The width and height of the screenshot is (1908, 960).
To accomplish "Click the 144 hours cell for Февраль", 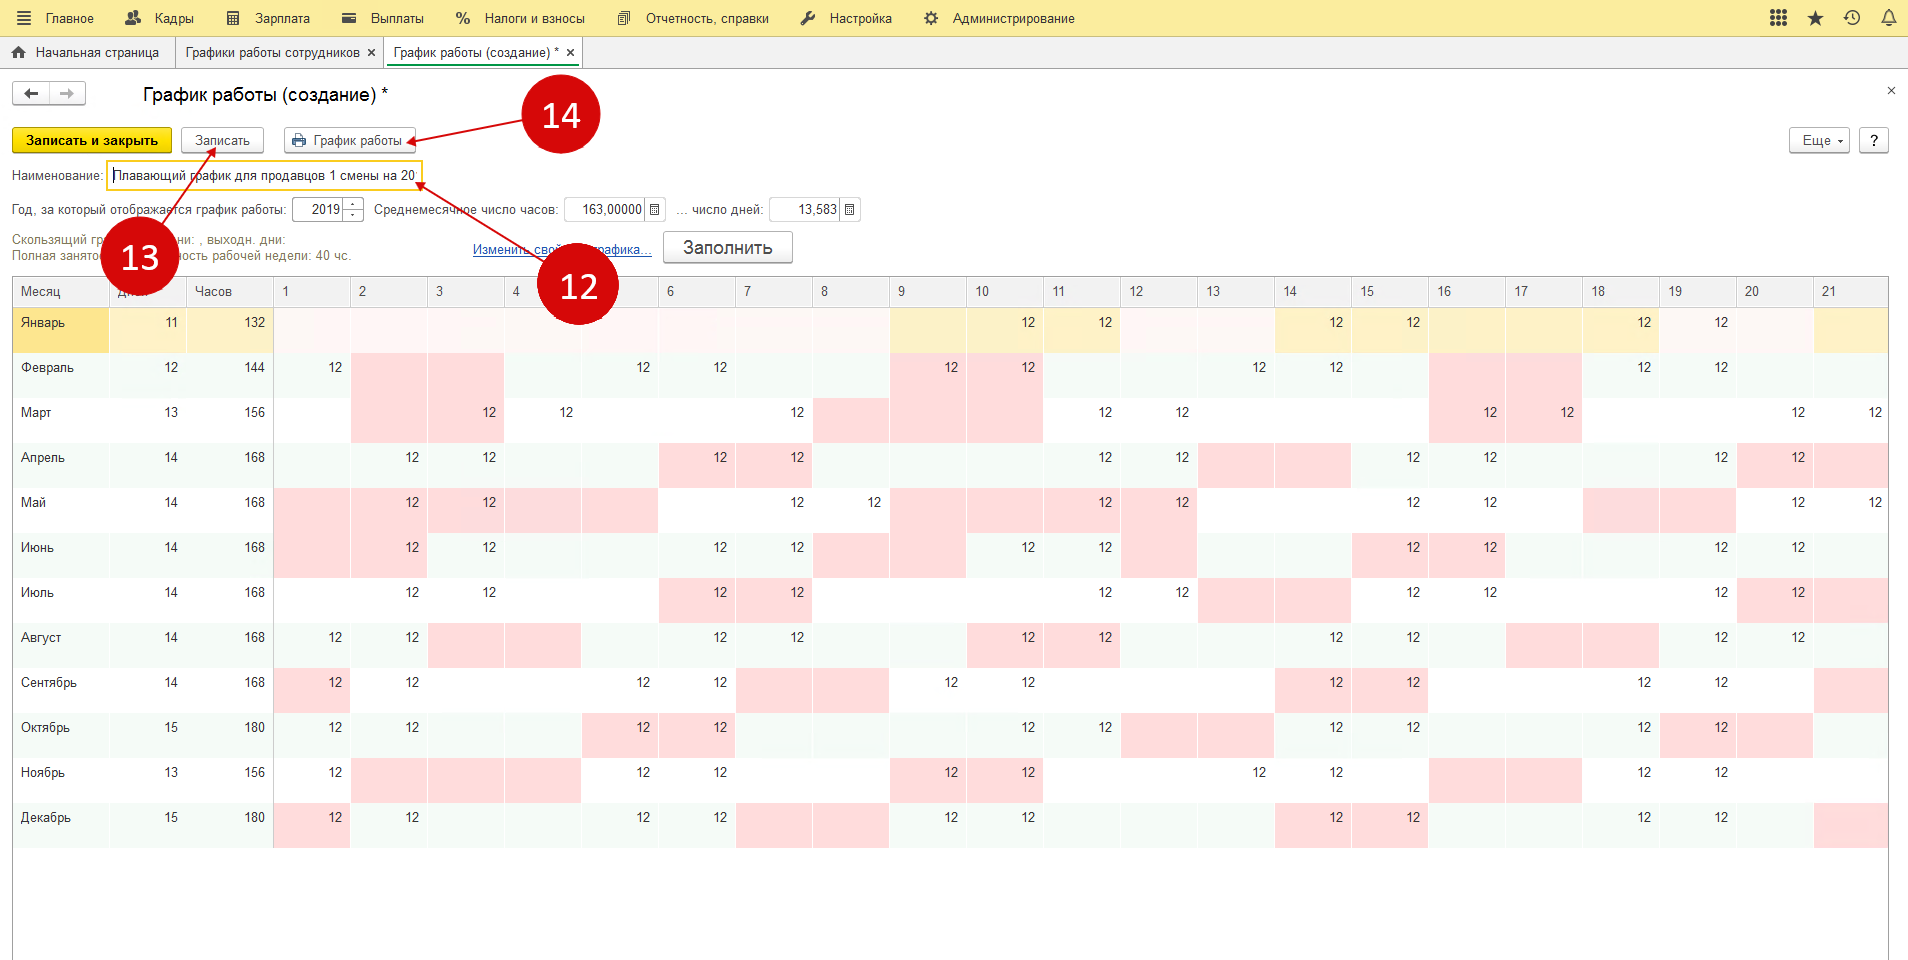I will tap(230, 375).
